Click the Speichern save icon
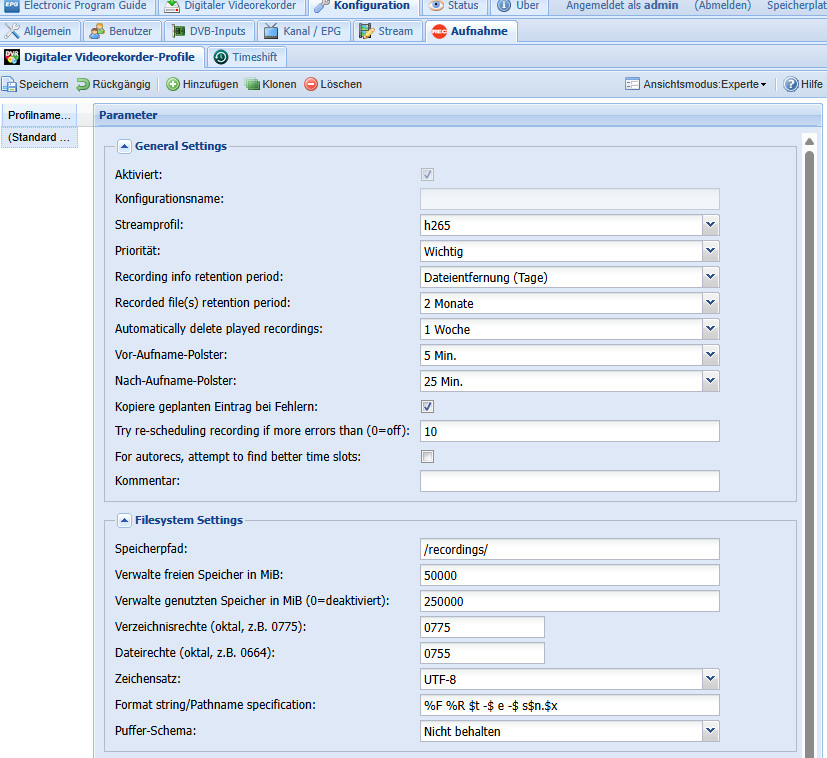The height and width of the screenshot is (758, 827). (9, 85)
